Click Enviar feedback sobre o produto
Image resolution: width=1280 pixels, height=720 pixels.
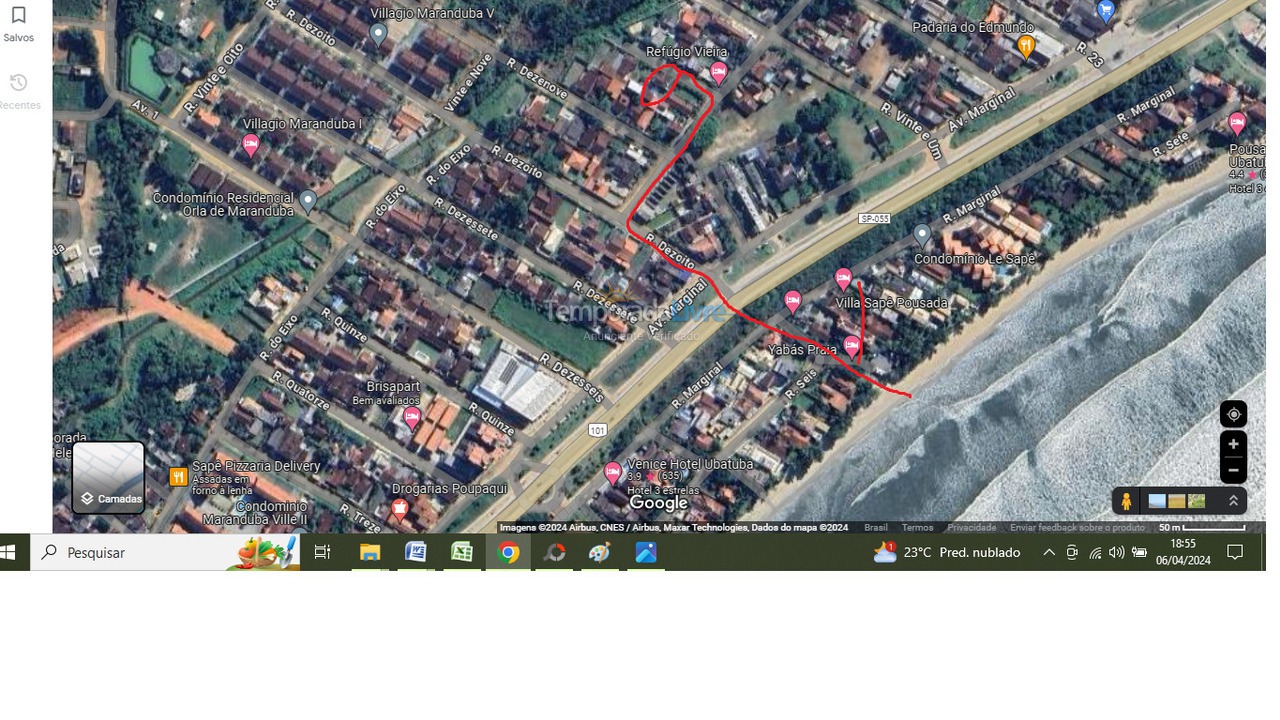point(1076,528)
